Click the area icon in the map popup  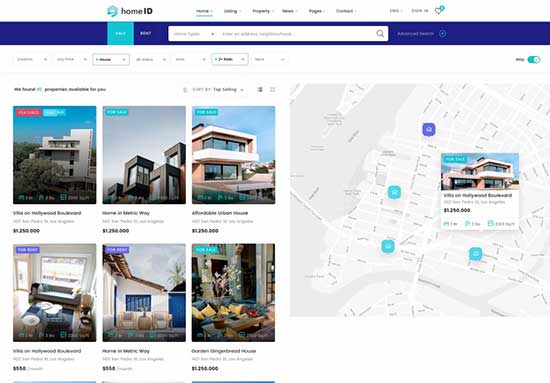pyautogui.click(x=491, y=223)
